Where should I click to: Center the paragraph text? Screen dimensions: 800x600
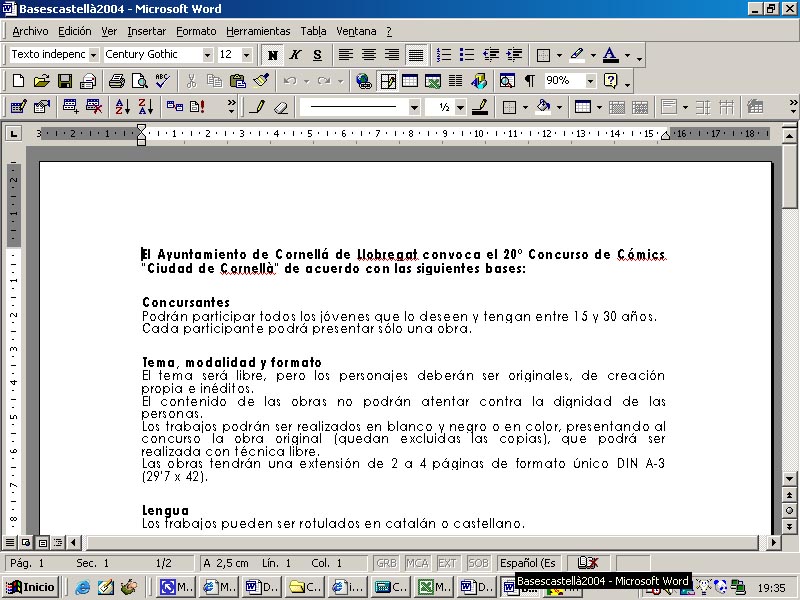369,54
